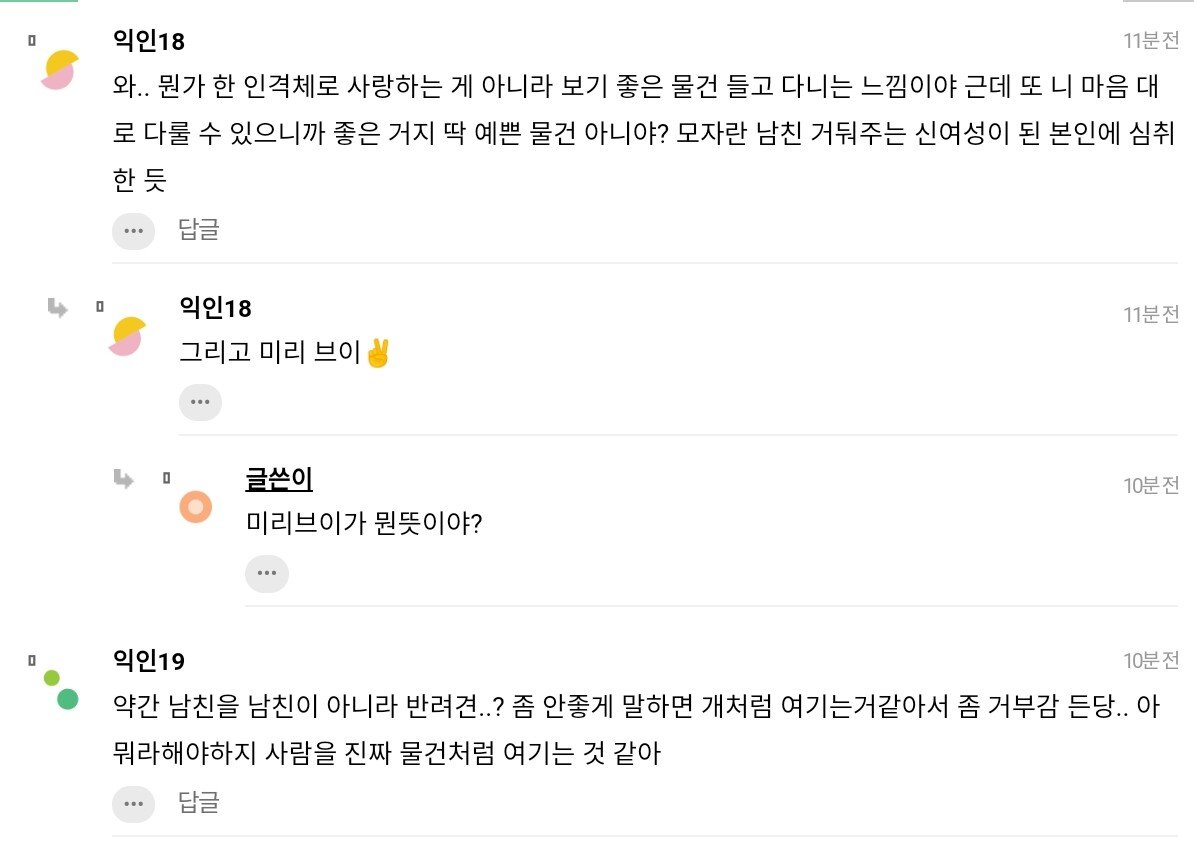Click 답글 under 익인18's top comment
Screen dimensions: 1194x845
pyautogui.click(x=198, y=230)
